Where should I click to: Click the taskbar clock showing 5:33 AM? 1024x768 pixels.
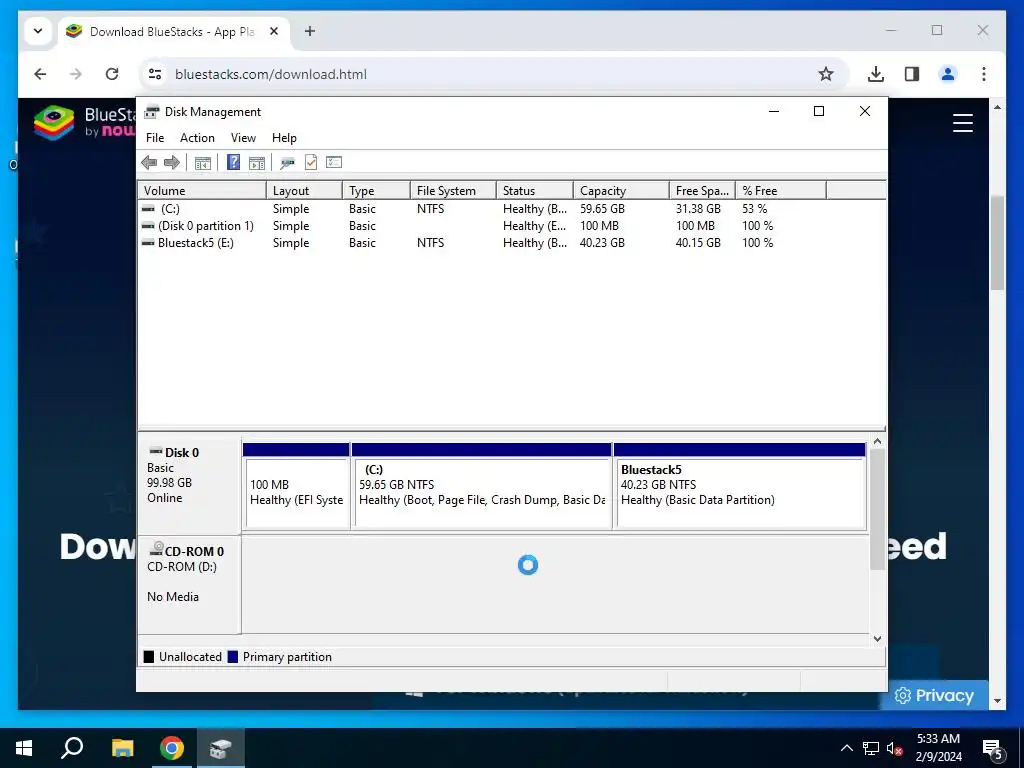pyautogui.click(x=938, y=748)
